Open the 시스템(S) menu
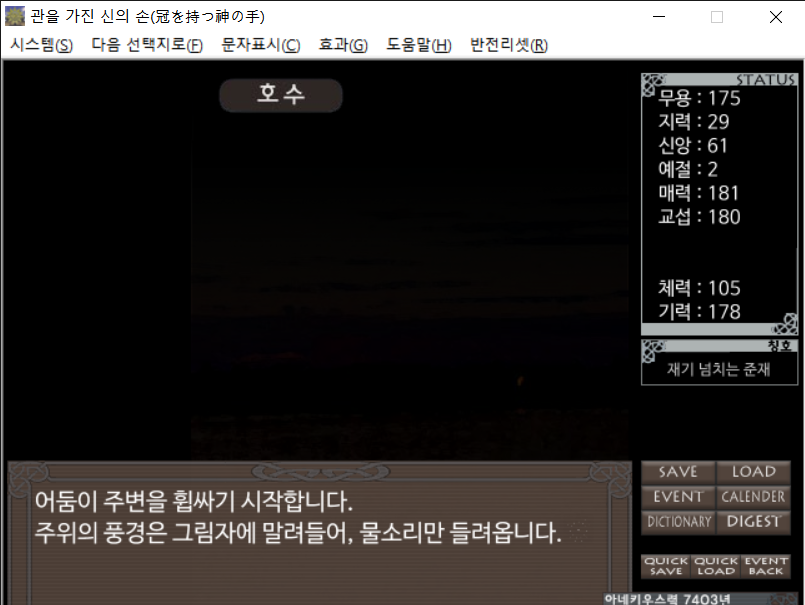The height and width of the screenshot is (605, 805). [x=42, y=45]
